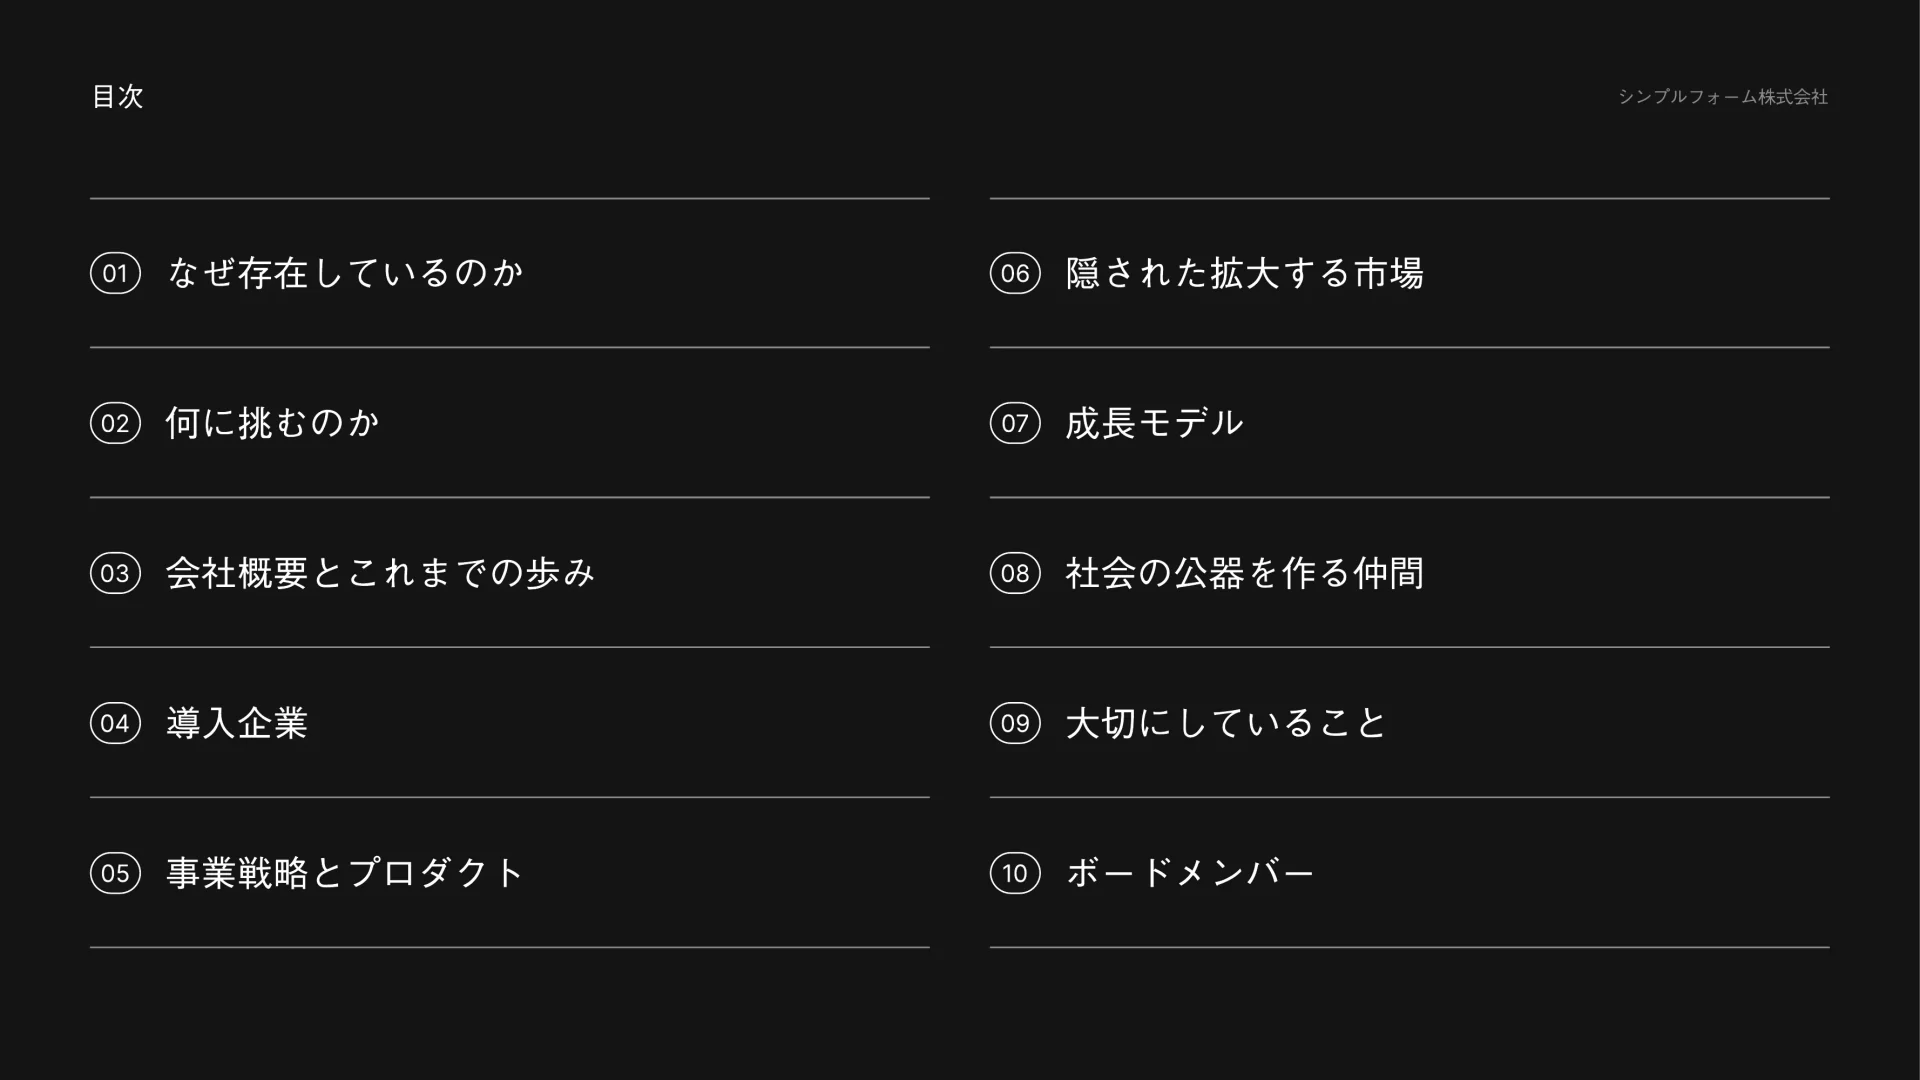
Task: Go to 会社概要とこれまでの歩み
Action: [x=380, y=573]
